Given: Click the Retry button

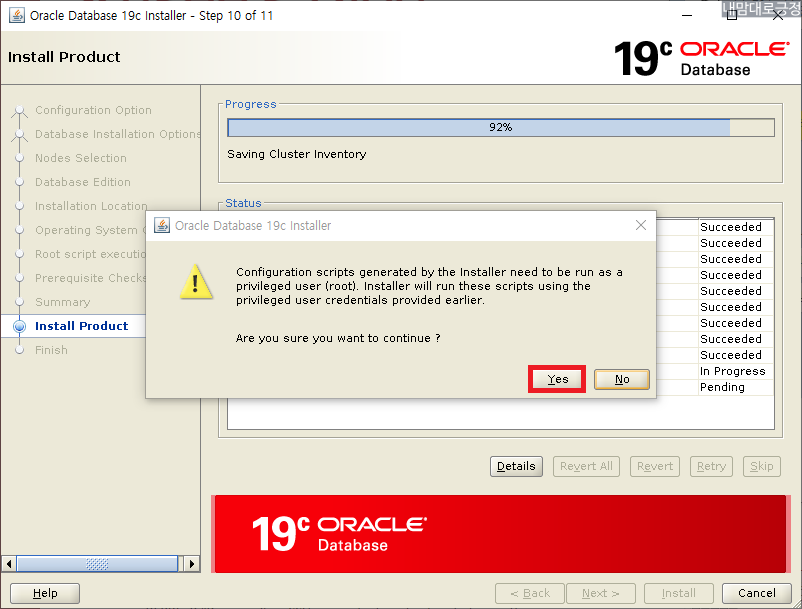Looking at the screenshot, I should pos(711,466).
